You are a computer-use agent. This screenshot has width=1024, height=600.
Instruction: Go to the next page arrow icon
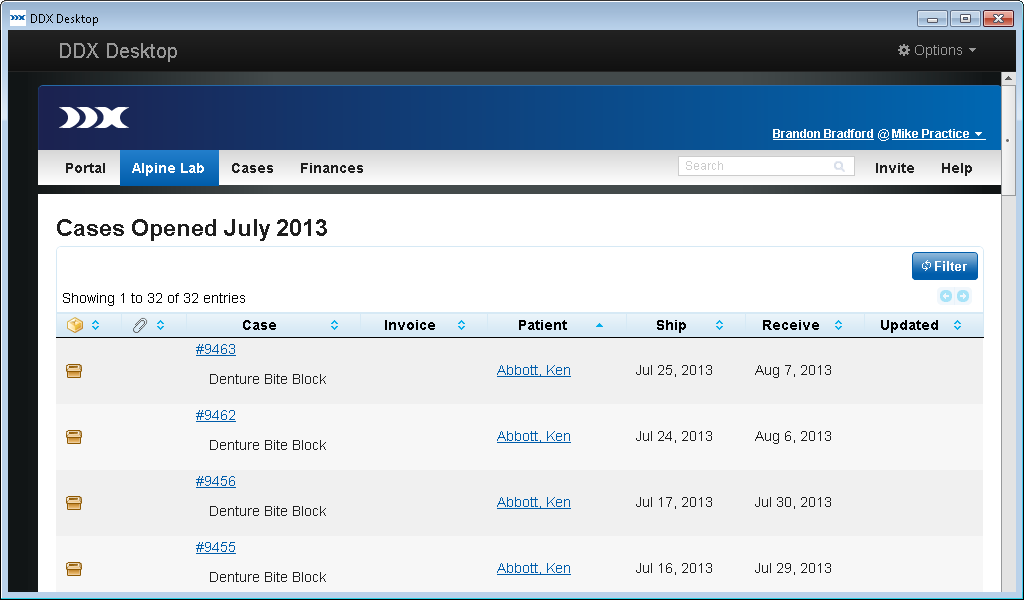point(962,296)
